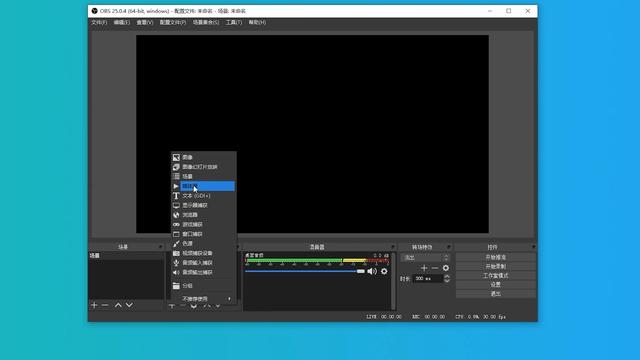Expand Deprecated (不推荐使用) submenu

tap(203, 299)
